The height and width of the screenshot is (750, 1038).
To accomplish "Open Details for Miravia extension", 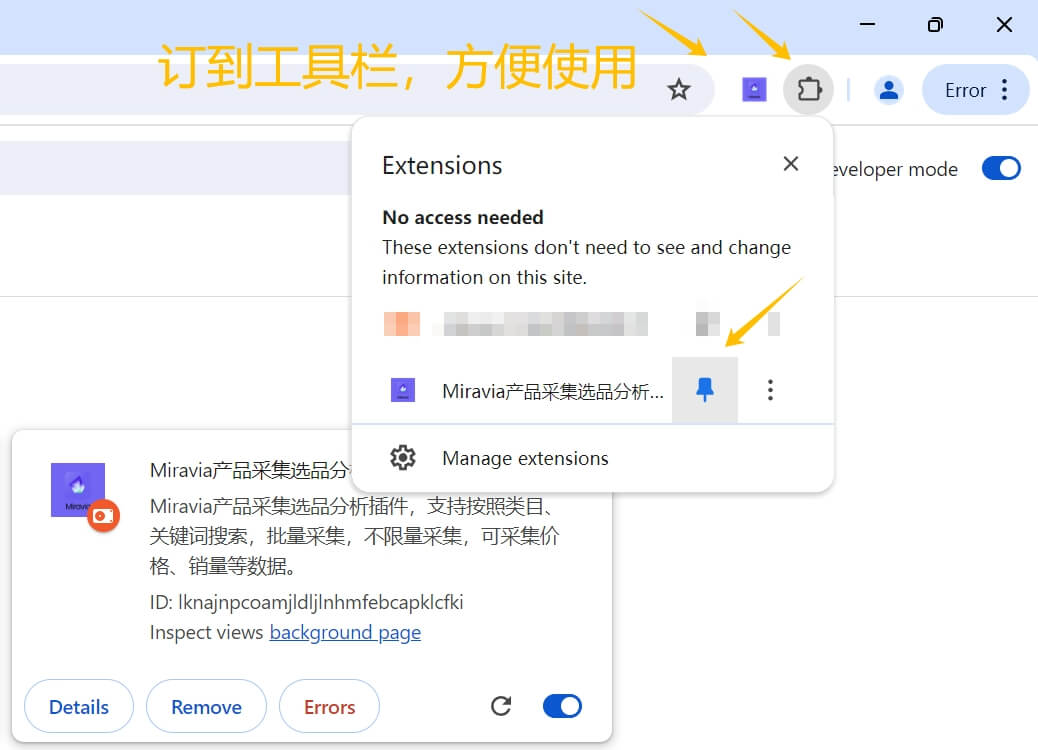I will tap(79, 706).
